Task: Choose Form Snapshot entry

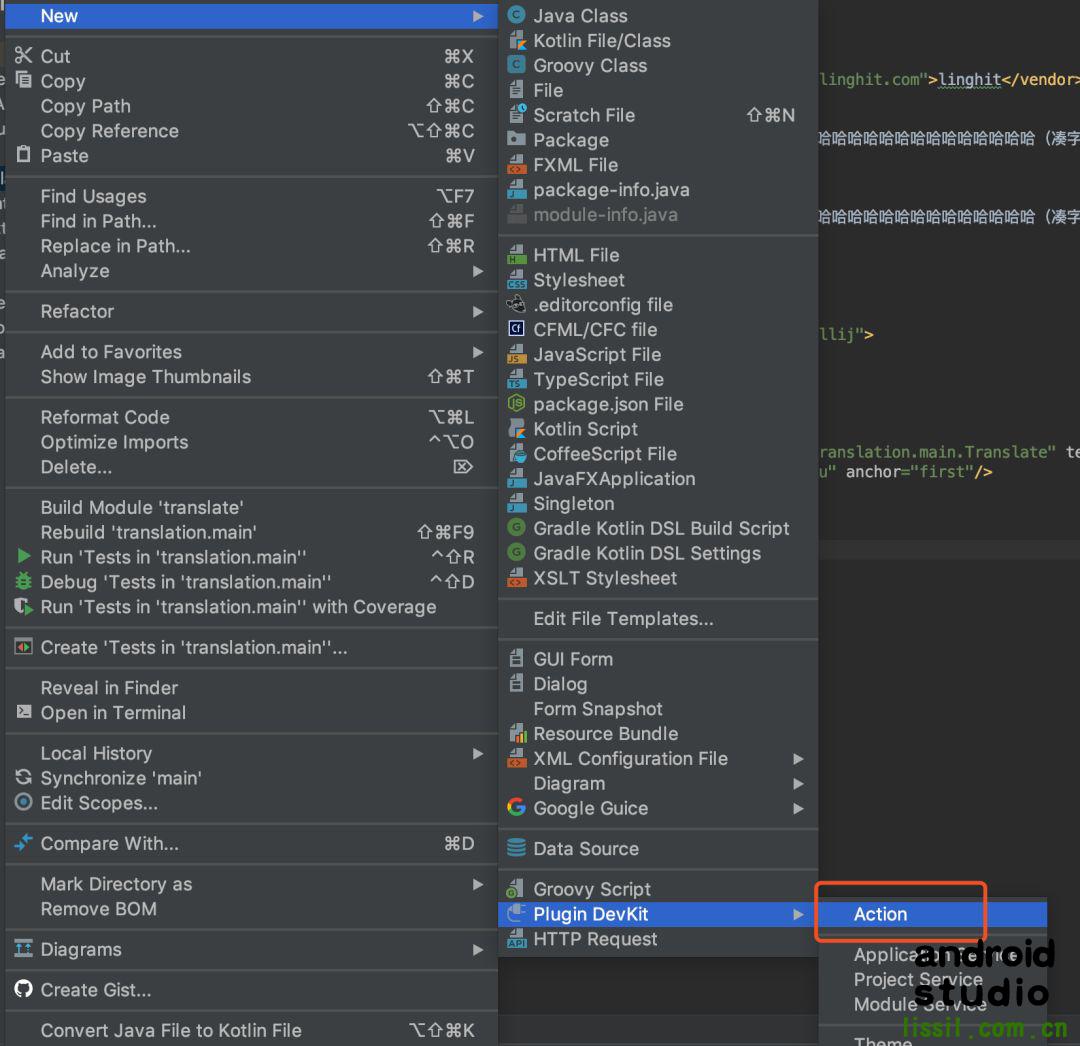Action: point(658,709)
